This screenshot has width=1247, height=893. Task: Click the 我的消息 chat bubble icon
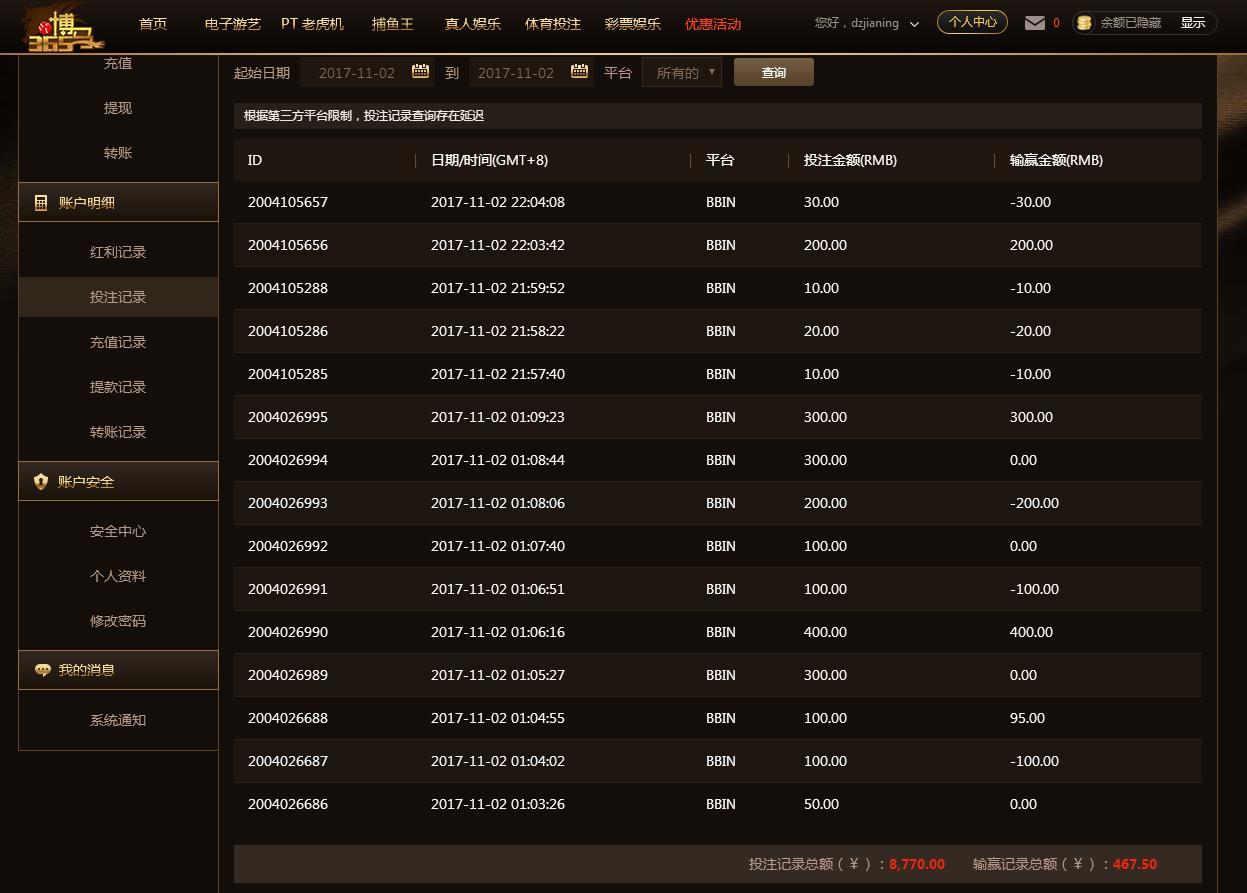point(42,670)
